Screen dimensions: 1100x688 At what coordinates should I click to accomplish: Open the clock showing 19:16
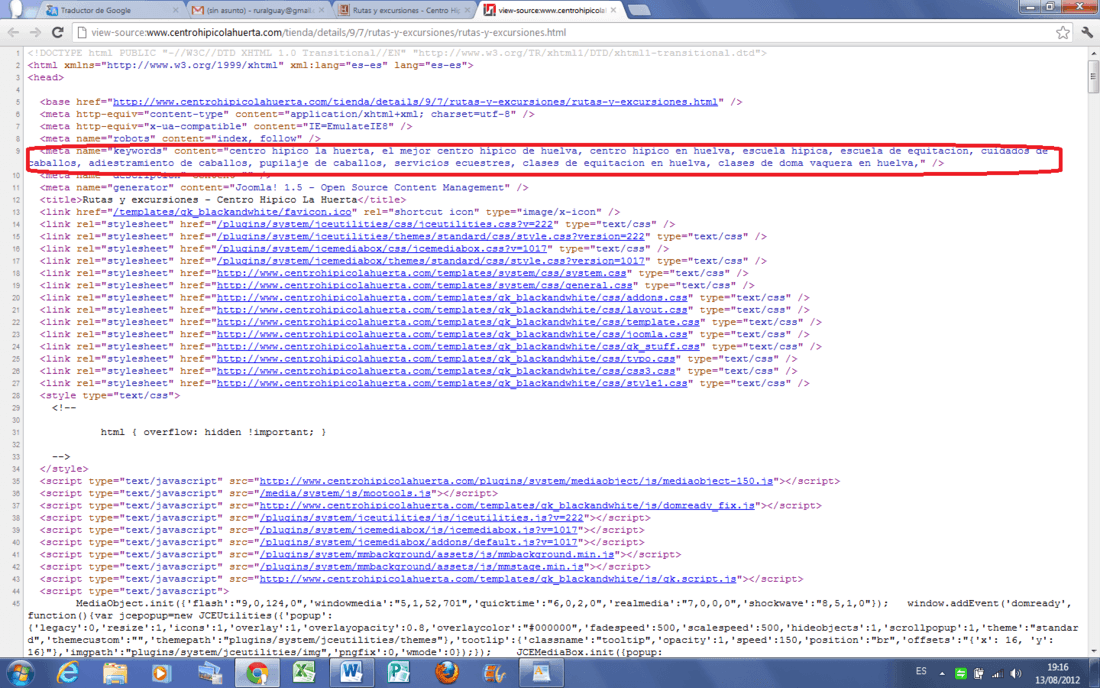point(1058,673)
